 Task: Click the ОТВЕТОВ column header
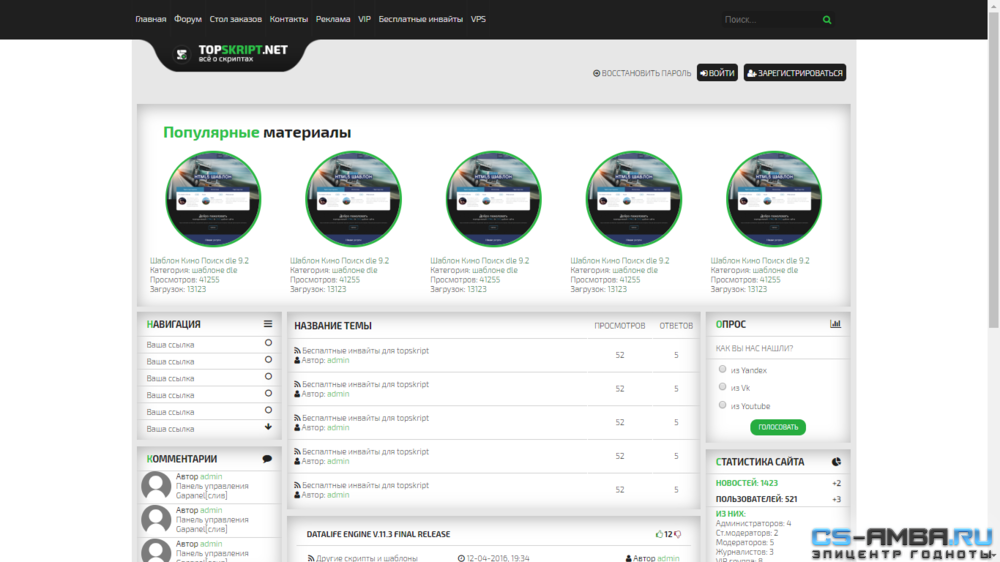pos(676,325)
